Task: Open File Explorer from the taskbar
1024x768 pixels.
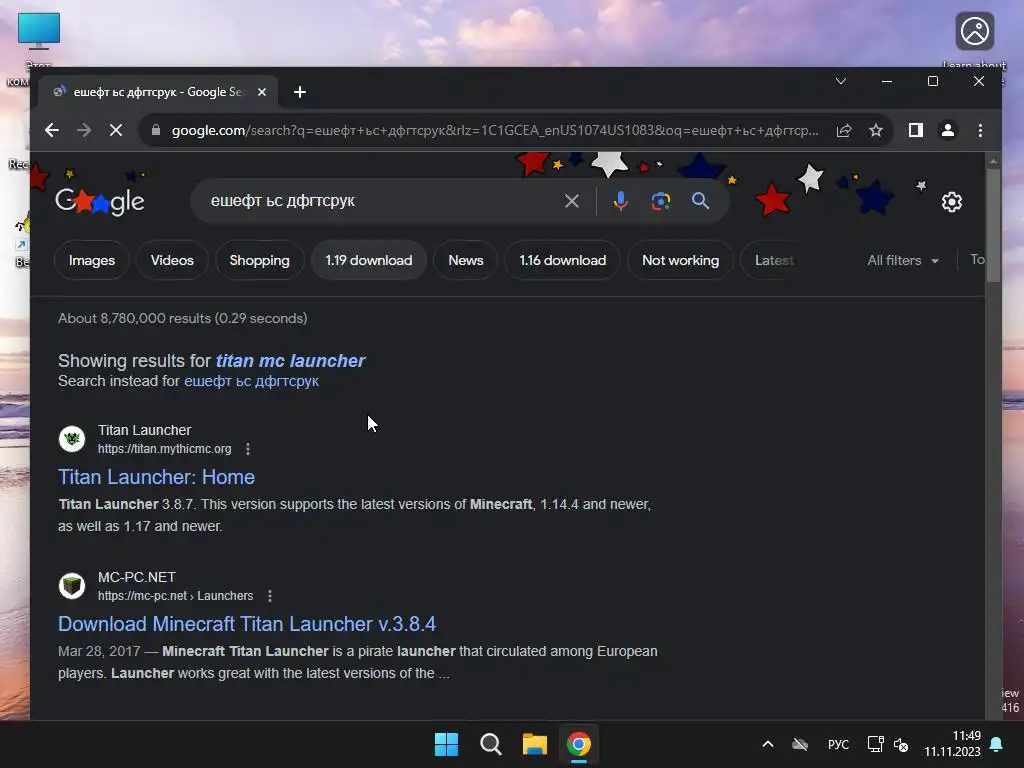Action: coord(534,744)
